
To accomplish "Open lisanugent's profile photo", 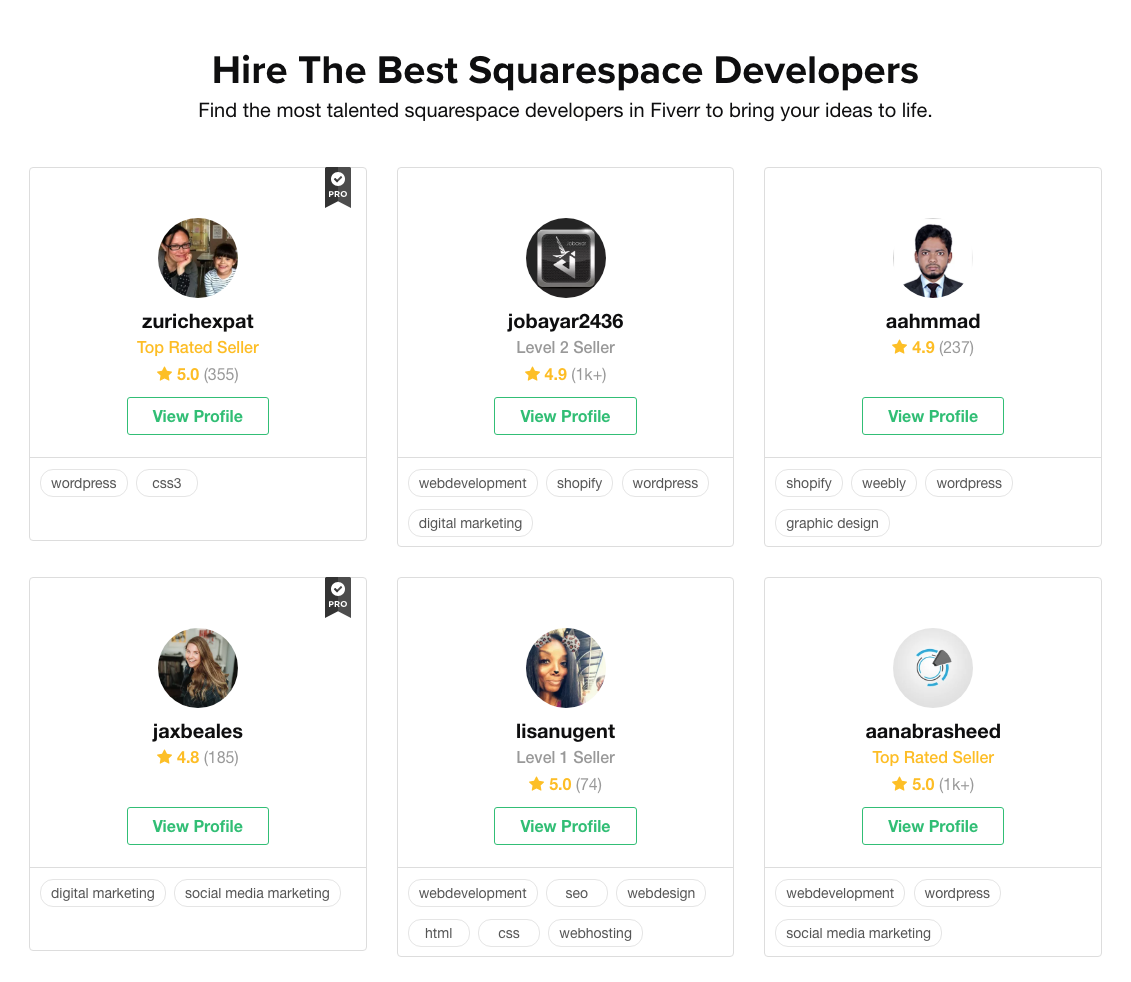I will point(566,667).
